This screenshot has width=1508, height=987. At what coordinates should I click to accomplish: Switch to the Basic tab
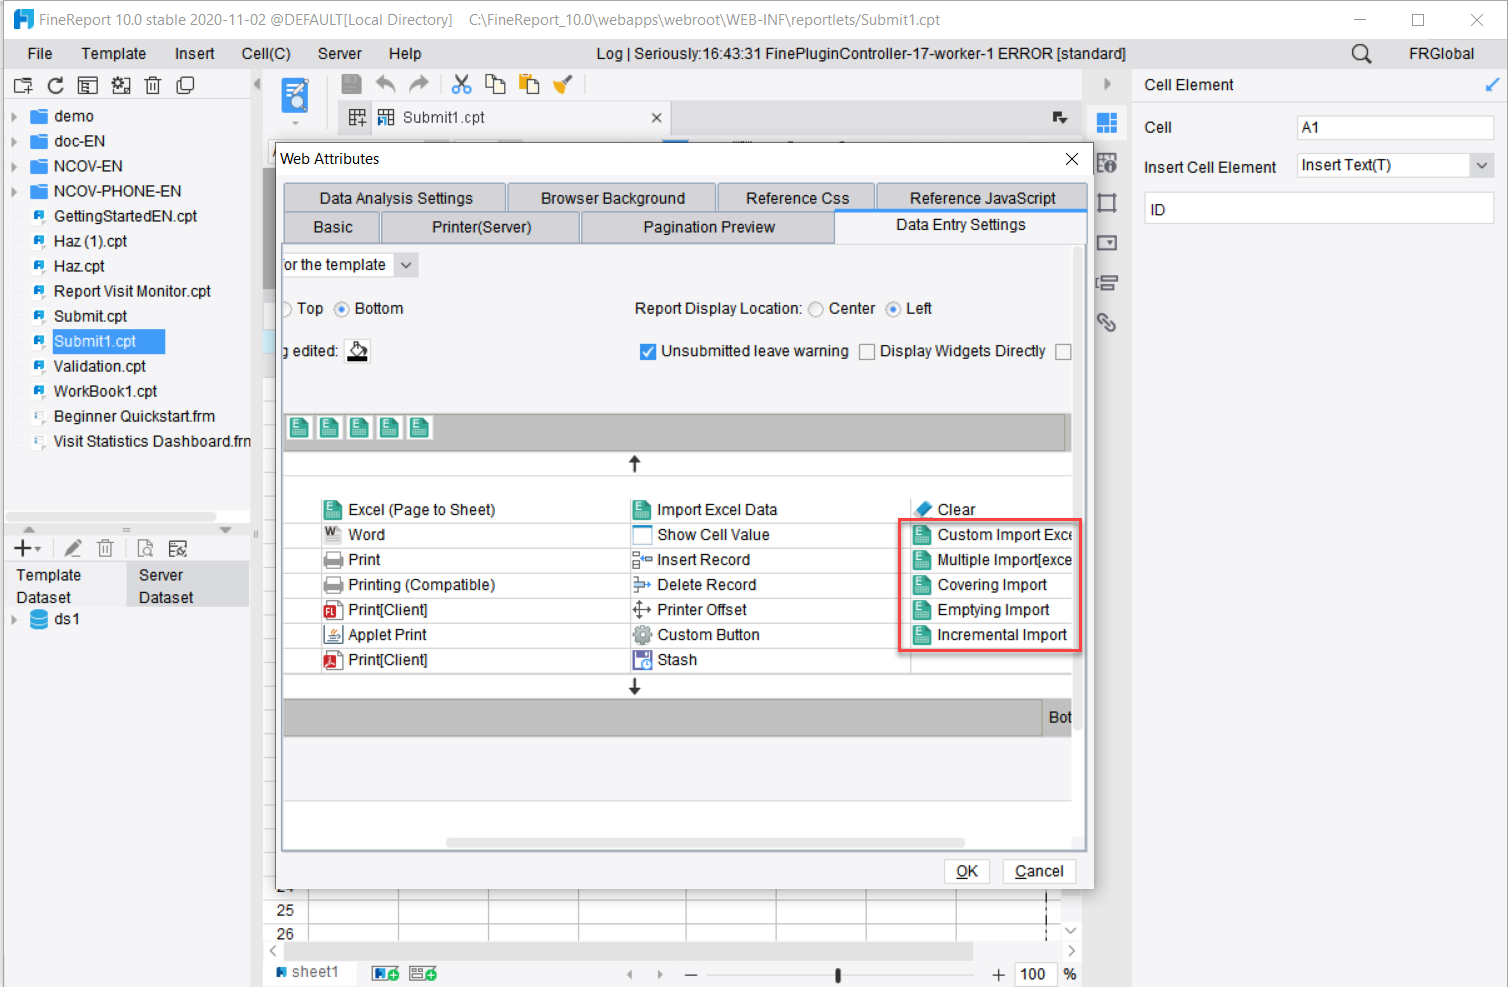(333, 228)
